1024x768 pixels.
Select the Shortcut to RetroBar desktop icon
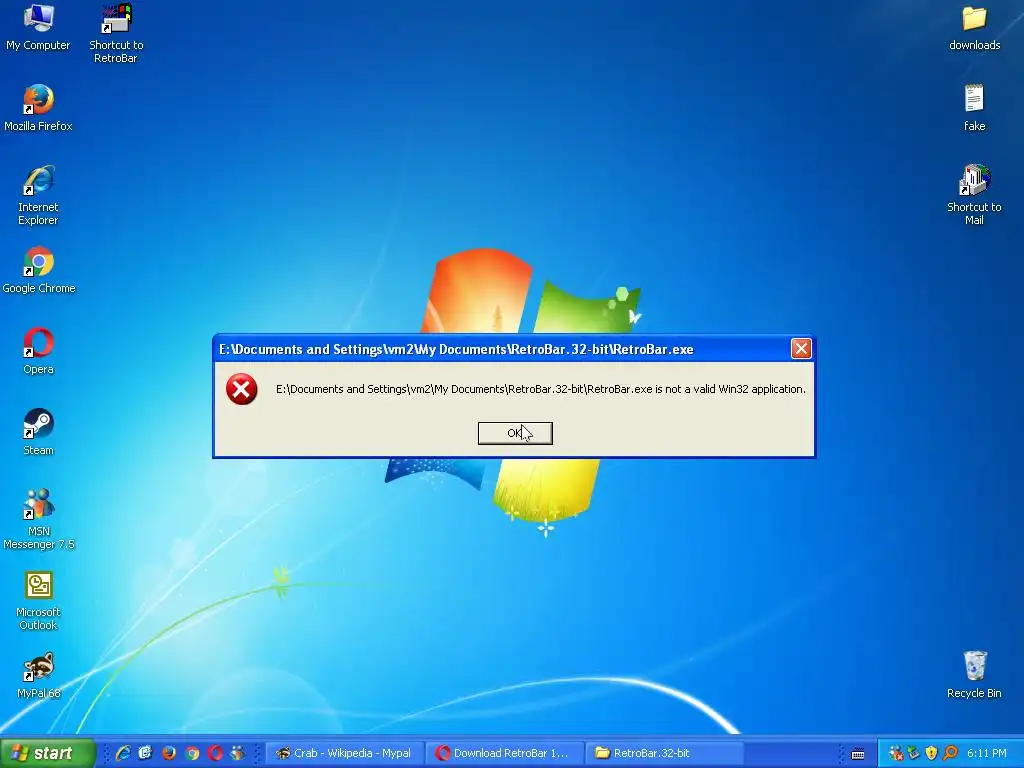pyautogui.click(x=116, y=34)
